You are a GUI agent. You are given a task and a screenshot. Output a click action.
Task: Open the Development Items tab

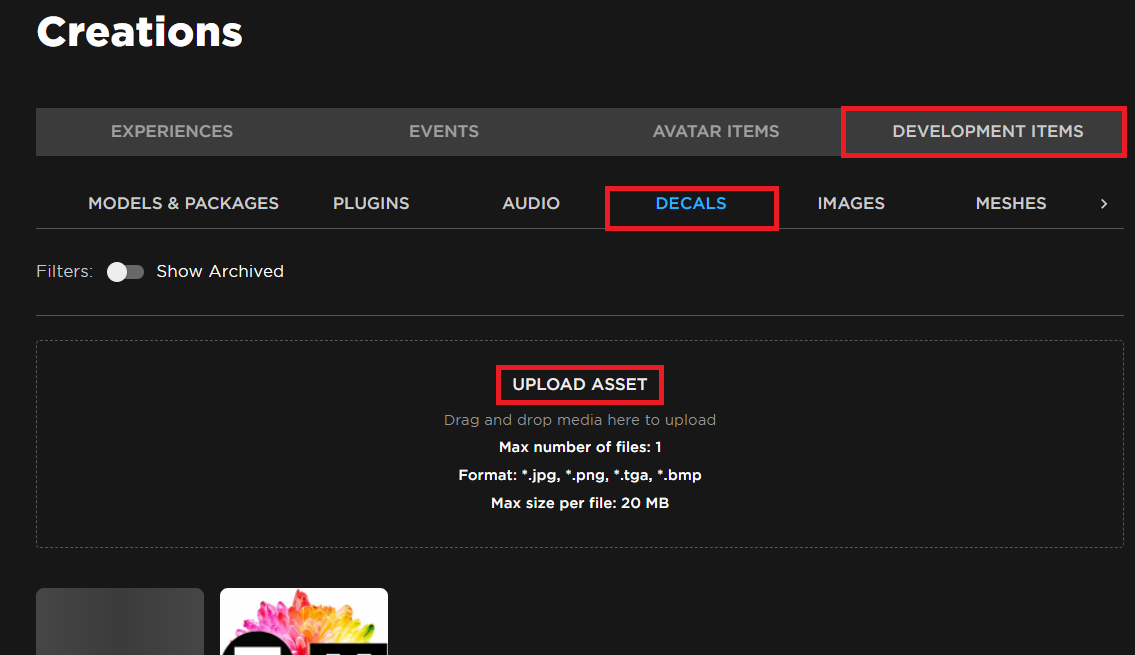(987, 132)
